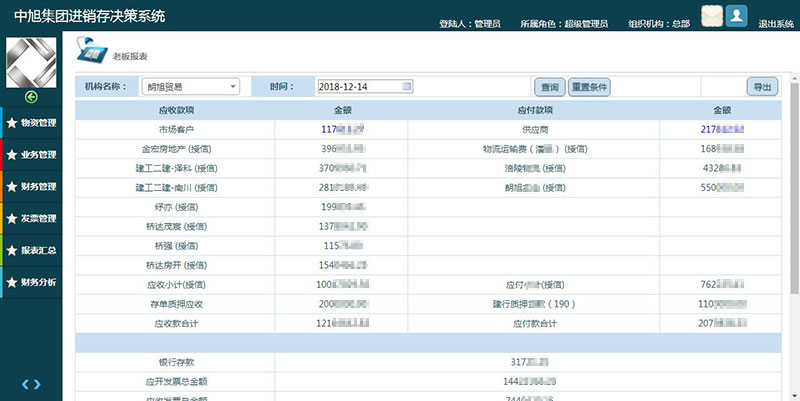
Task: Click 应收款合计 amount starting 121
Action: coord(342,323)
